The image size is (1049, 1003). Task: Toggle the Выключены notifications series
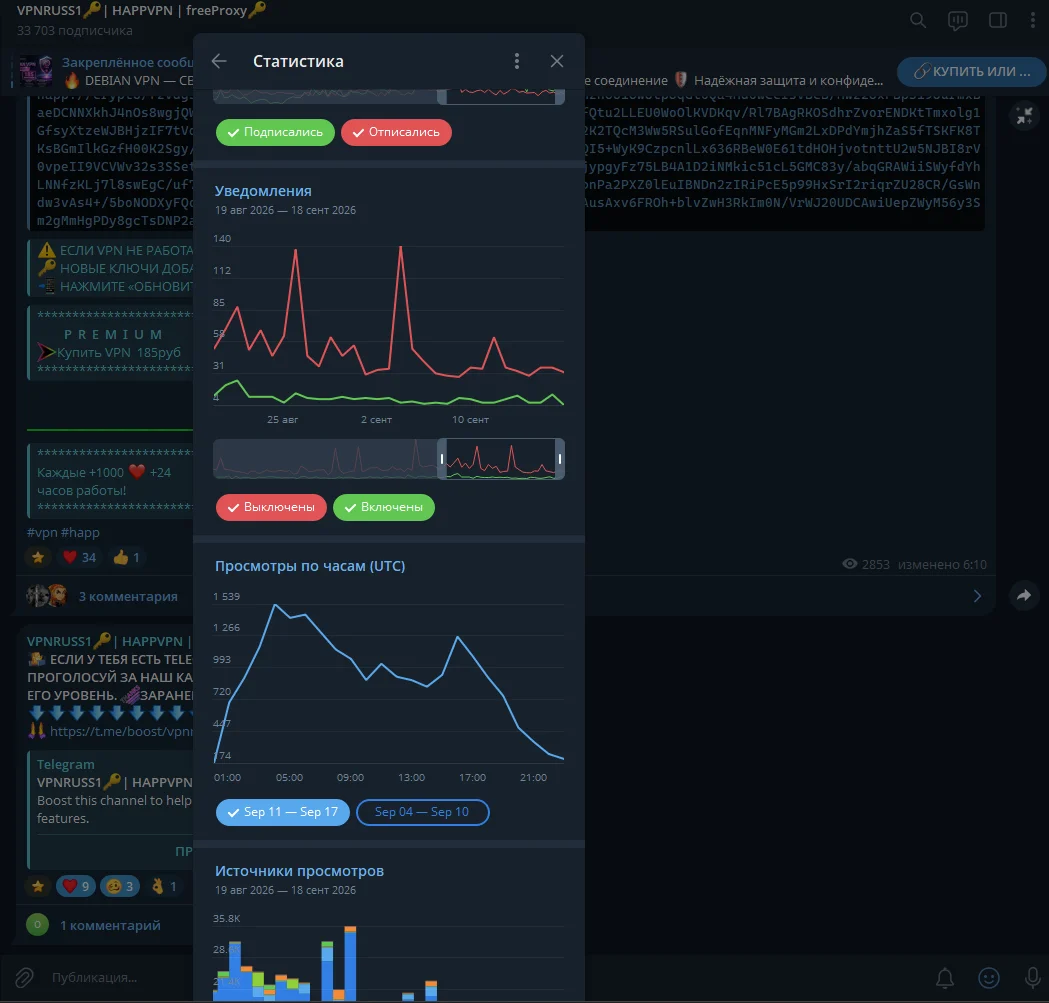tap(271, 507)
